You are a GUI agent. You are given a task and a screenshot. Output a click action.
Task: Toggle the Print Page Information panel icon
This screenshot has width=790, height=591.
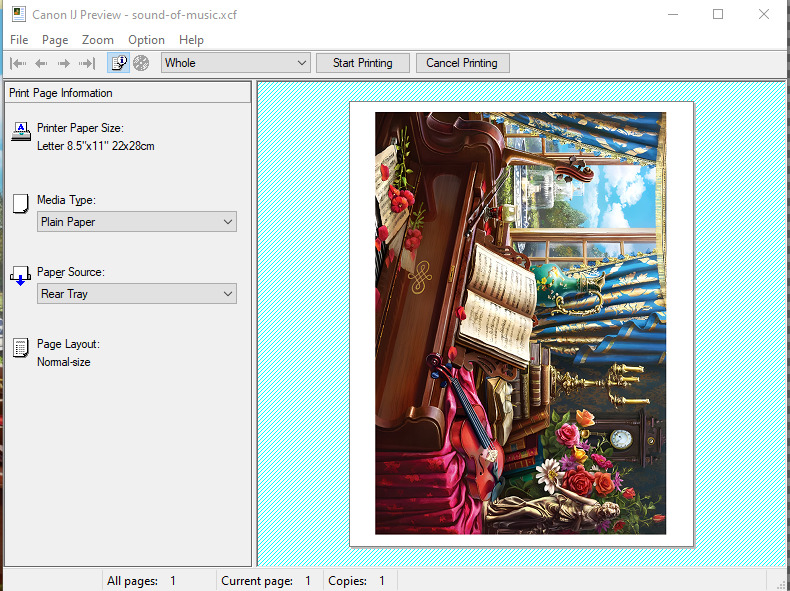[119, 63]
